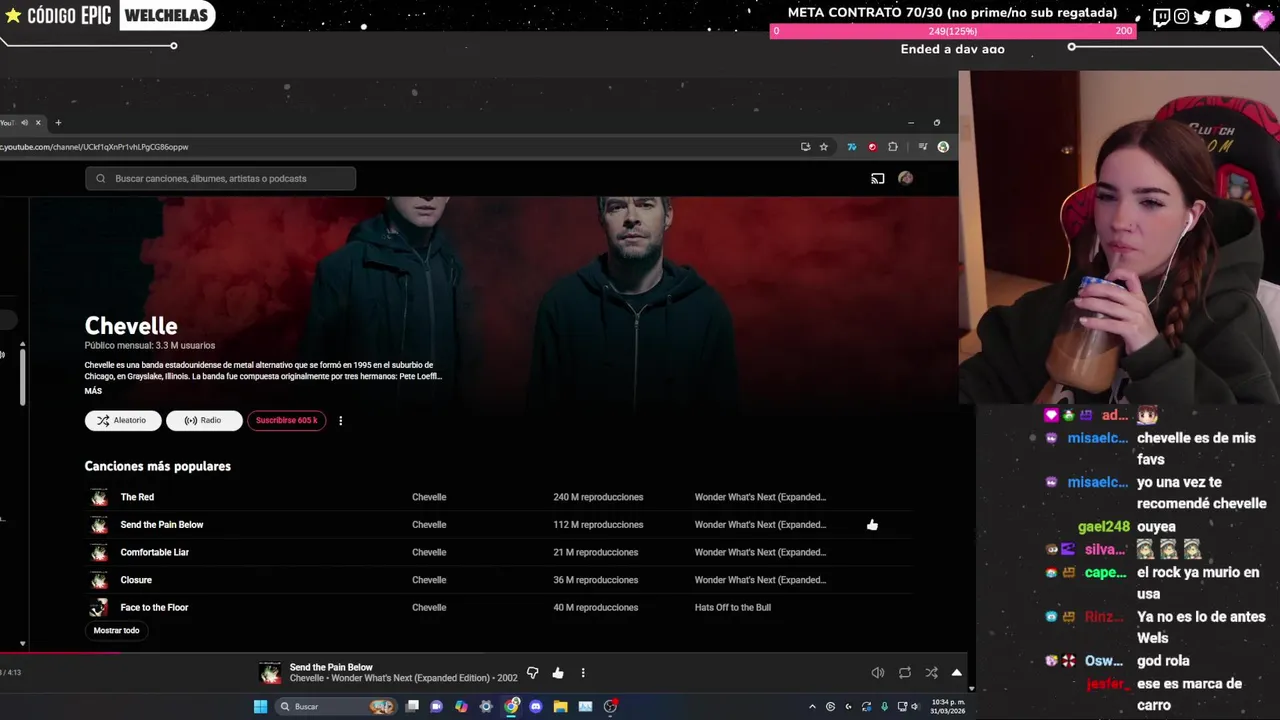This screenshot has height=720, width=1280.
Task: Click the taskbar icon with red badge
Action: click(610, 706)
